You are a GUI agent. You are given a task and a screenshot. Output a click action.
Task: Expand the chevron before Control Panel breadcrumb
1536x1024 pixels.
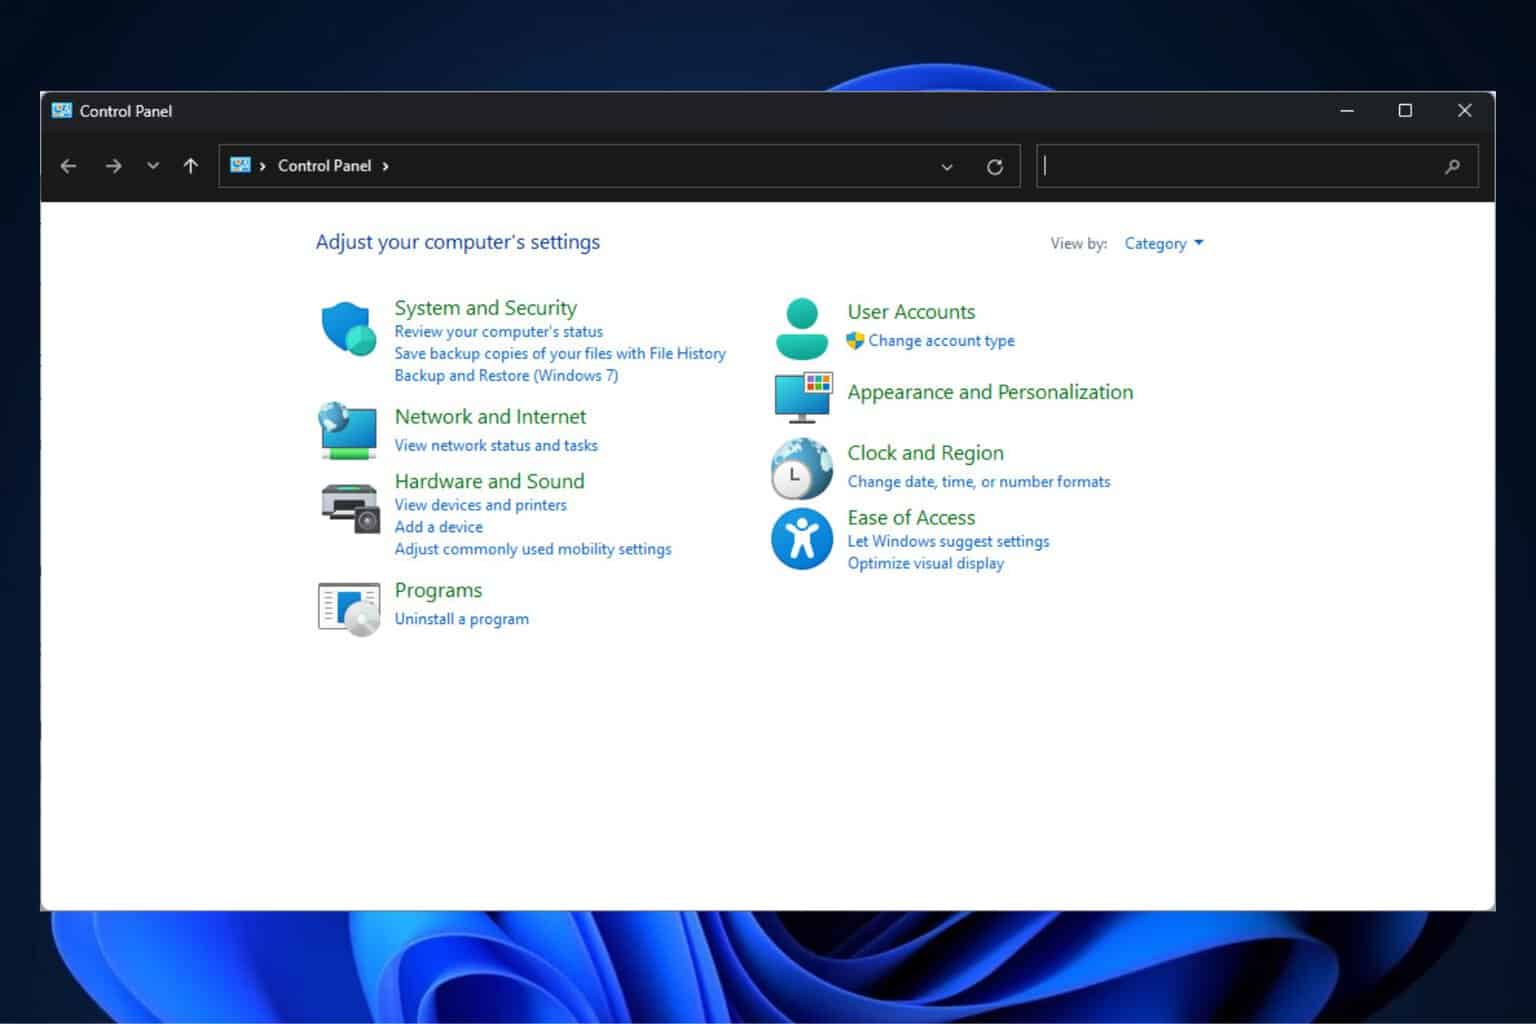point(263,166)
